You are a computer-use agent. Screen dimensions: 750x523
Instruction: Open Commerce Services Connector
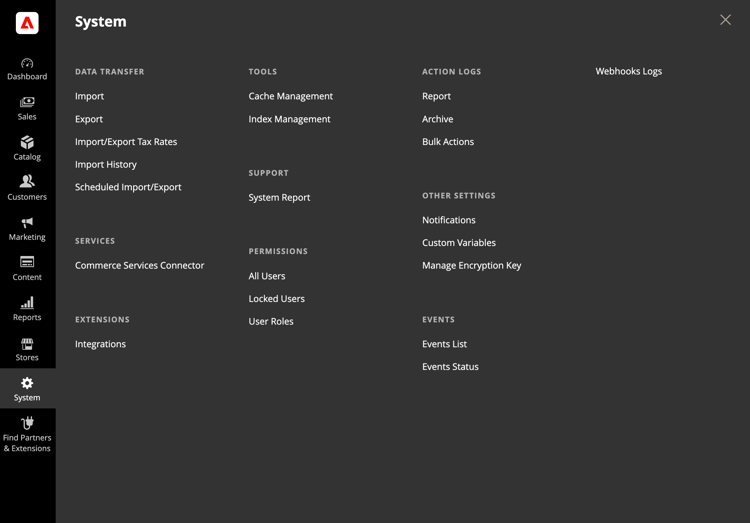tap(139, 266)
